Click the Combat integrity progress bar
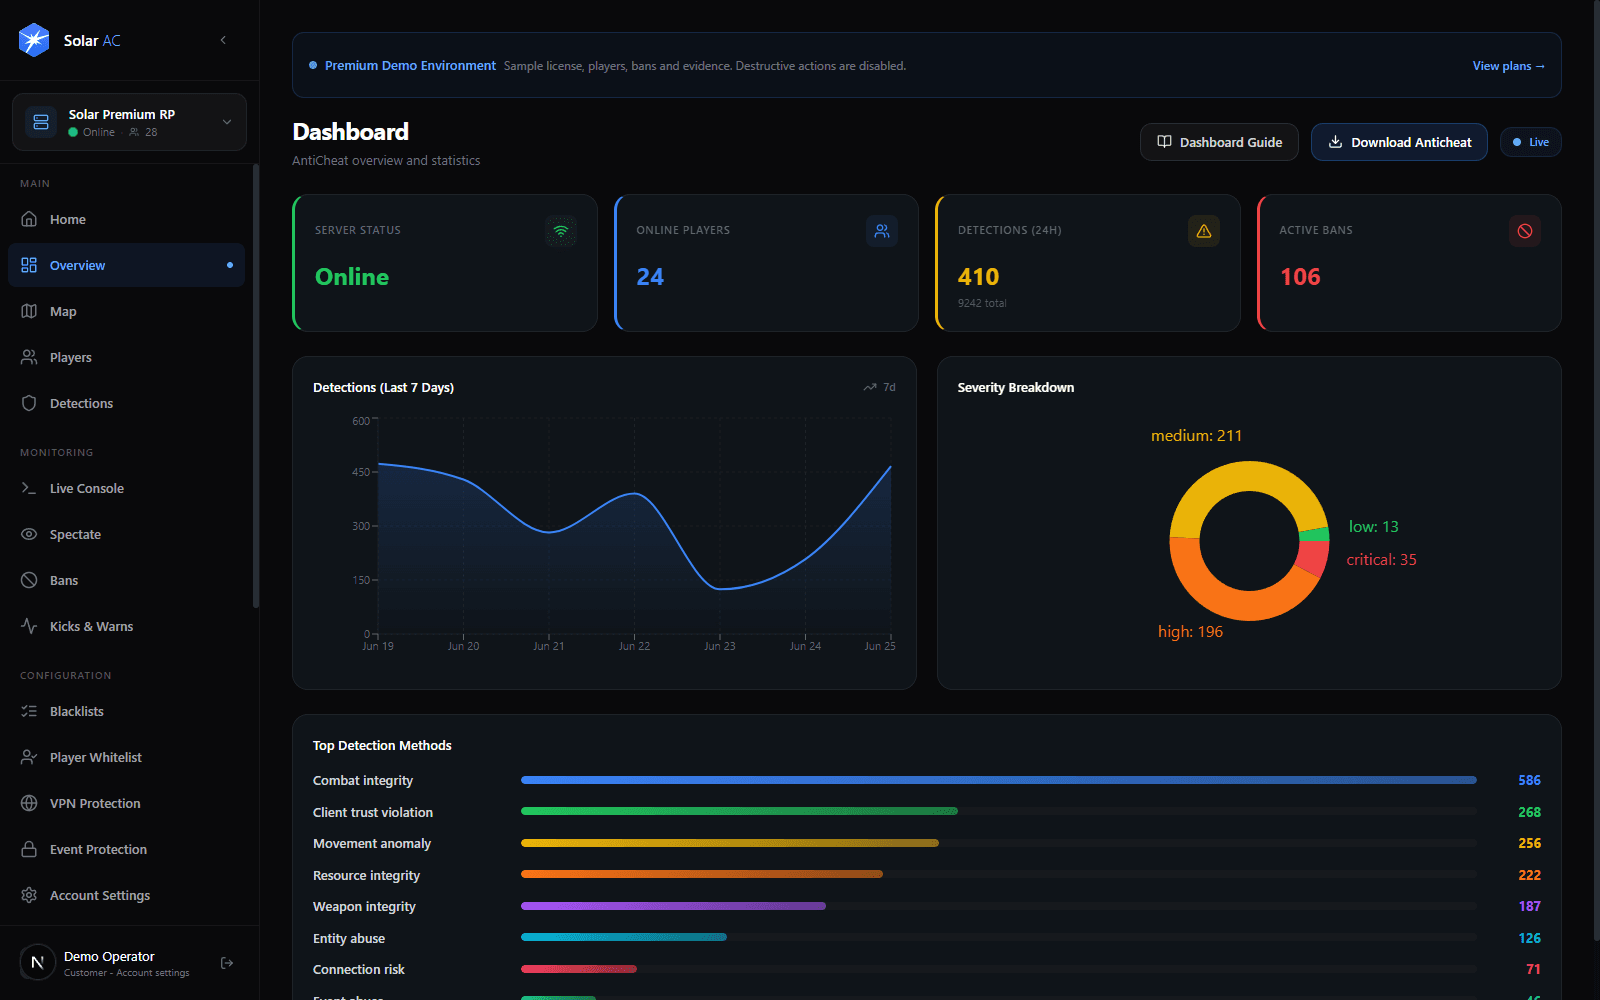1600x1000 pixels. click(998, 780)
